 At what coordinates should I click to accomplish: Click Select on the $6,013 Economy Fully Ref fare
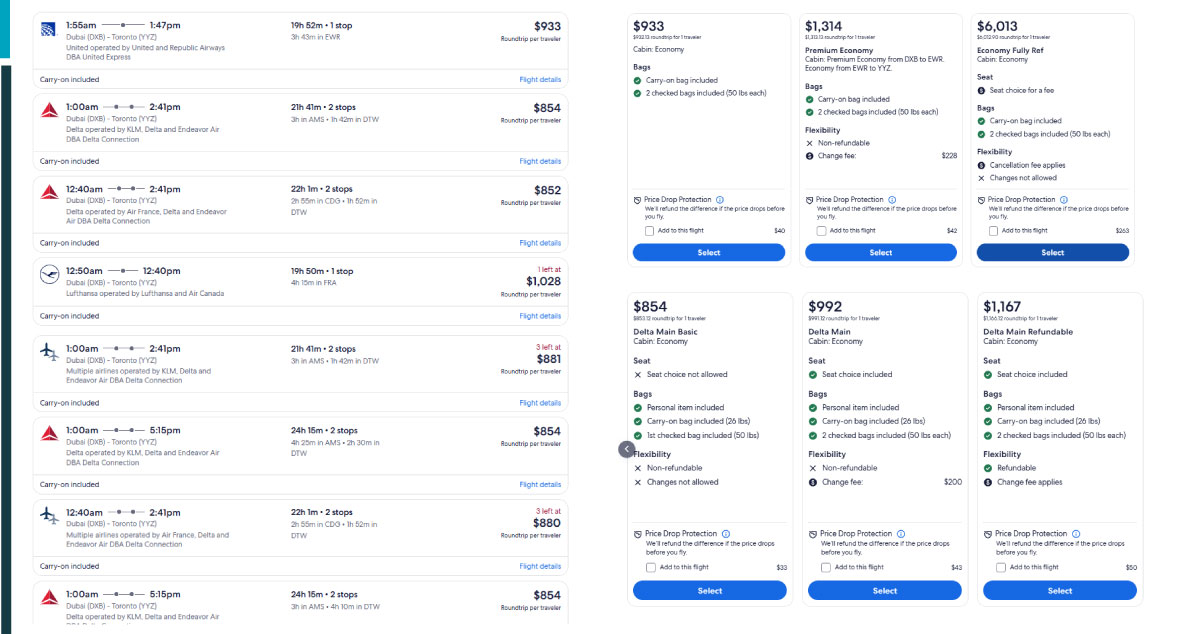(1052, 252)
